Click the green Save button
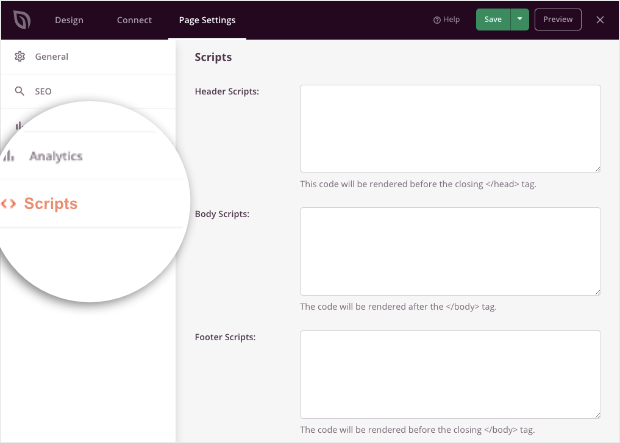620x443 pixels. [493, 19]
